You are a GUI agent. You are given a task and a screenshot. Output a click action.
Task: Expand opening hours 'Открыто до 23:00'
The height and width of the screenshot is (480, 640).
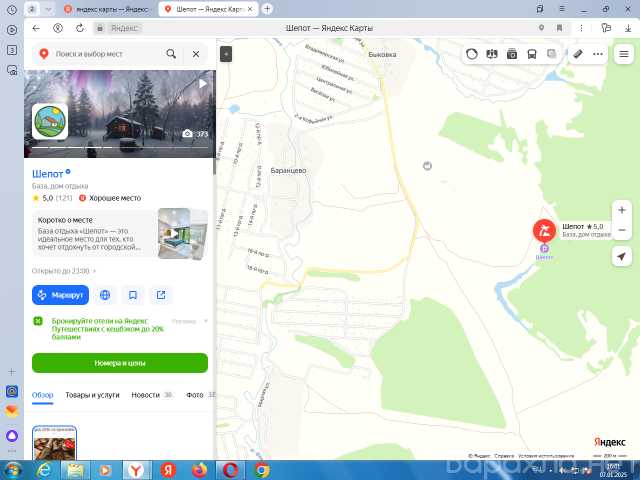(64, 271)
